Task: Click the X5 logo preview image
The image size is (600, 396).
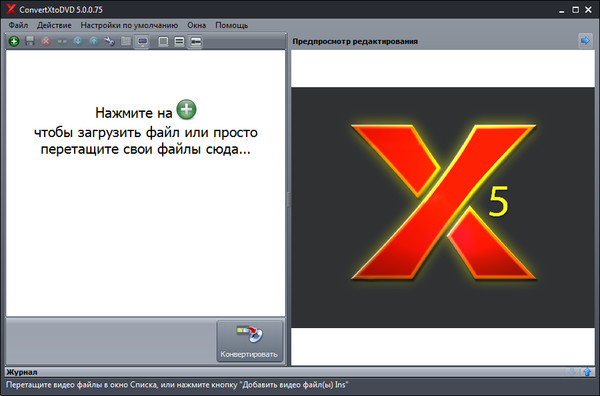Action: pos(443,207)
